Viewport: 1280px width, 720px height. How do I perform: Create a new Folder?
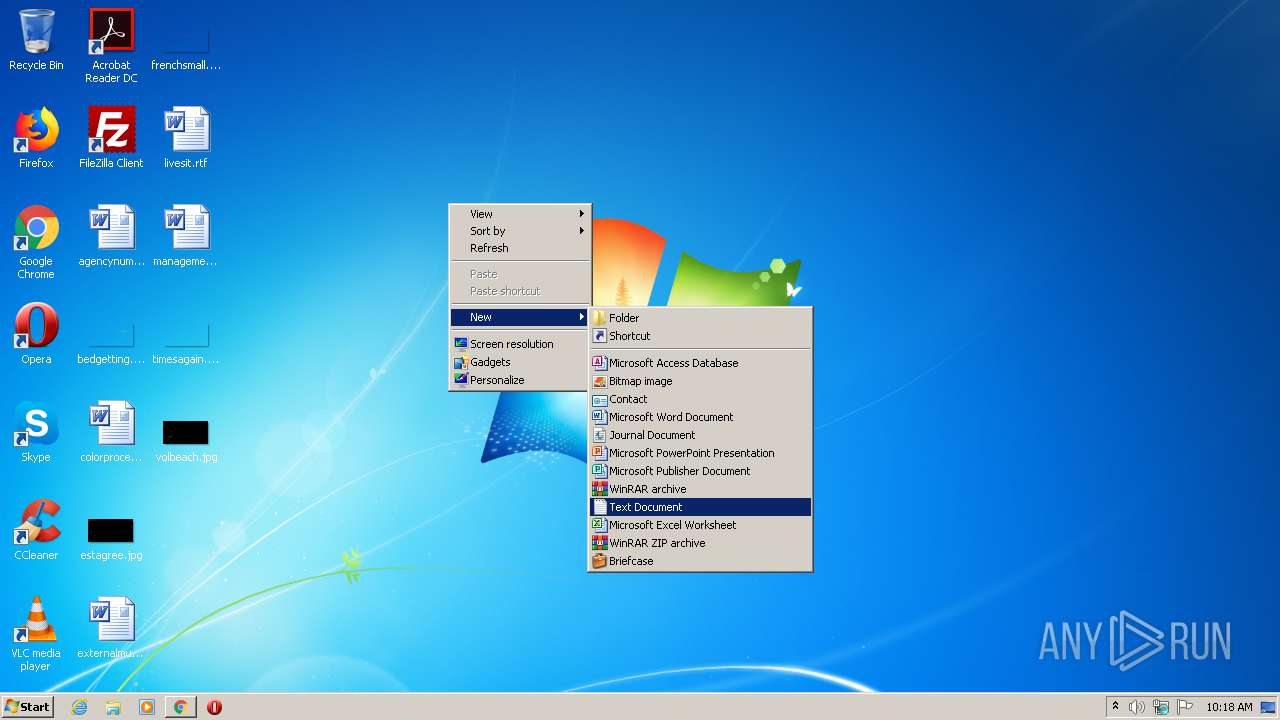700,318
